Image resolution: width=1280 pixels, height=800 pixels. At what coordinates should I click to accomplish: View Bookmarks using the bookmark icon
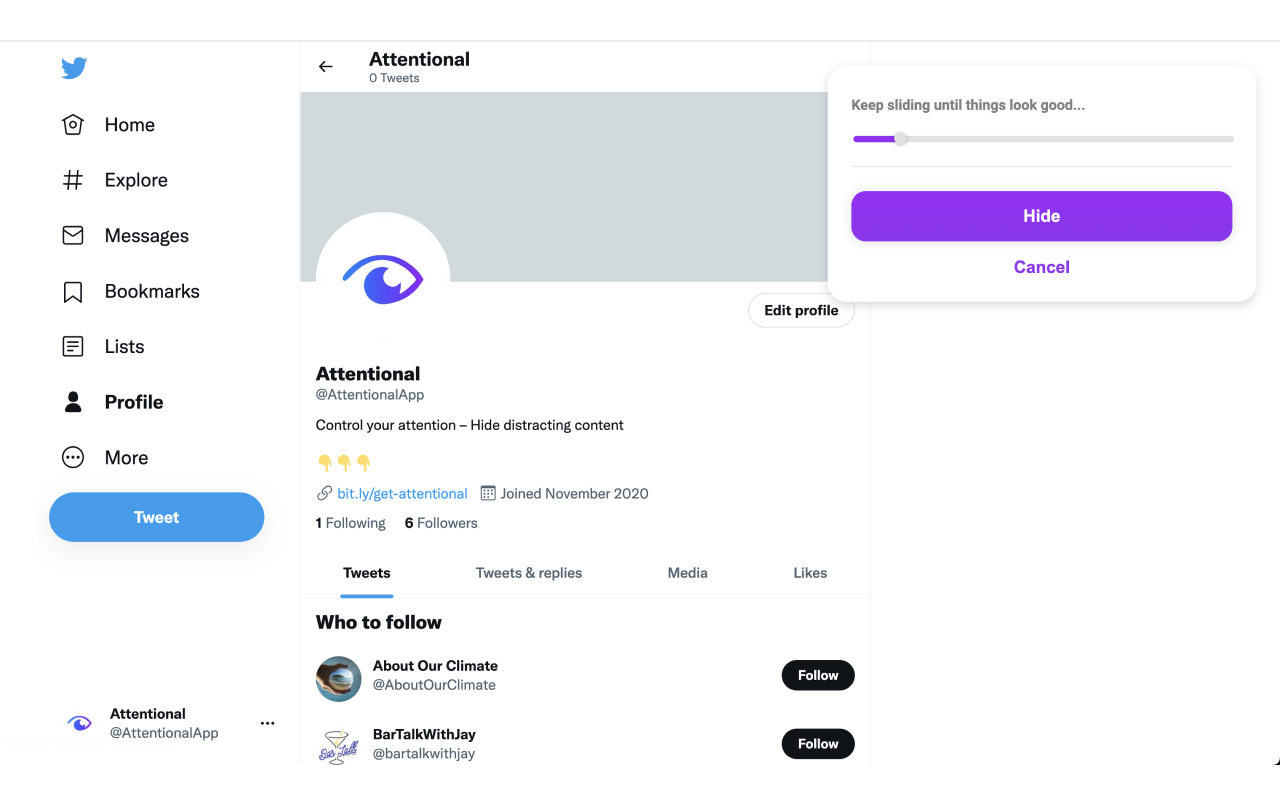(72, 291)
